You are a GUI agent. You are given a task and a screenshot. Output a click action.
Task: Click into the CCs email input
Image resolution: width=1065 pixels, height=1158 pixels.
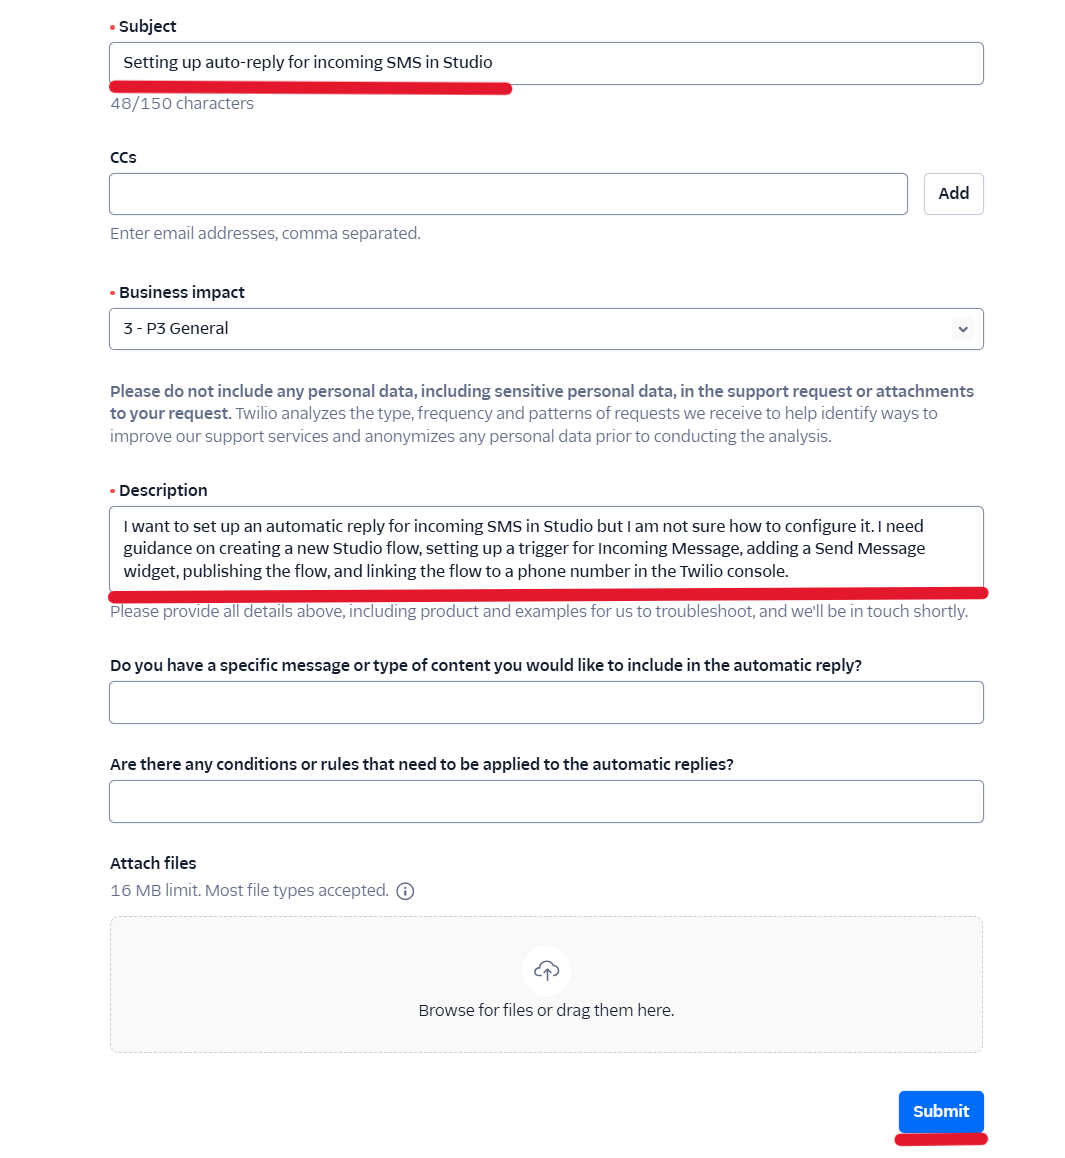point(508,194)
